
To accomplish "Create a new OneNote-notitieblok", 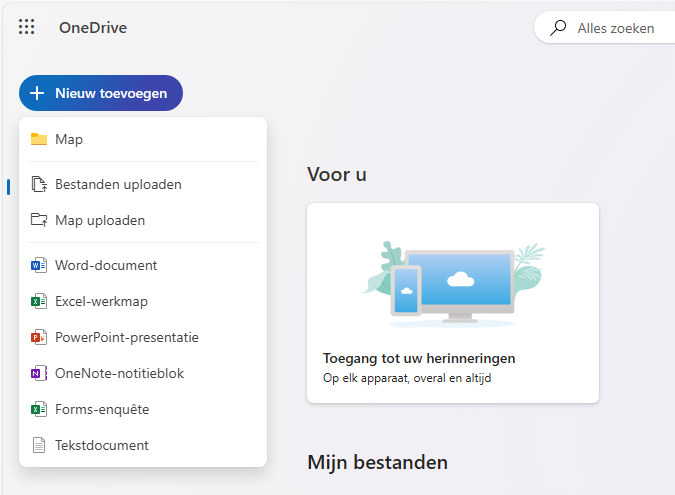I will click(x=143, y=373).
